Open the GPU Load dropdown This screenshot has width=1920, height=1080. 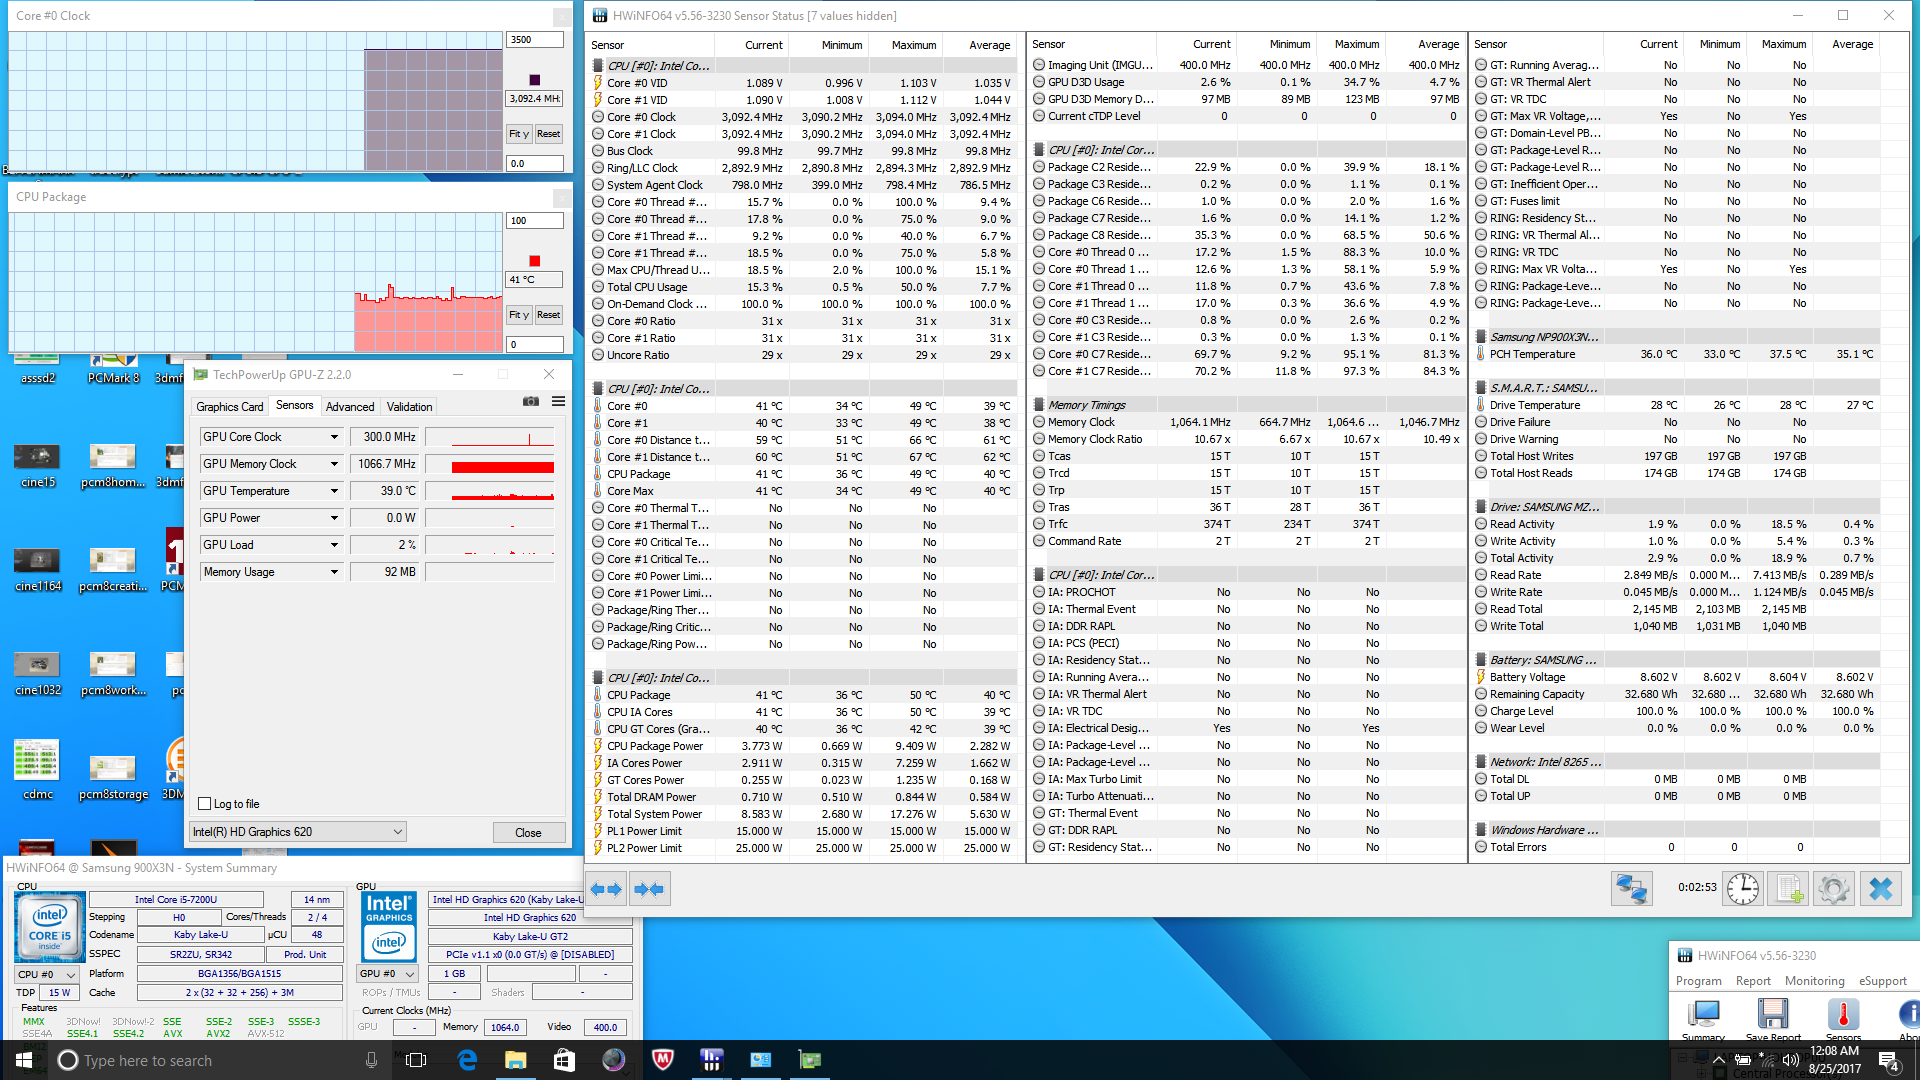334,545
